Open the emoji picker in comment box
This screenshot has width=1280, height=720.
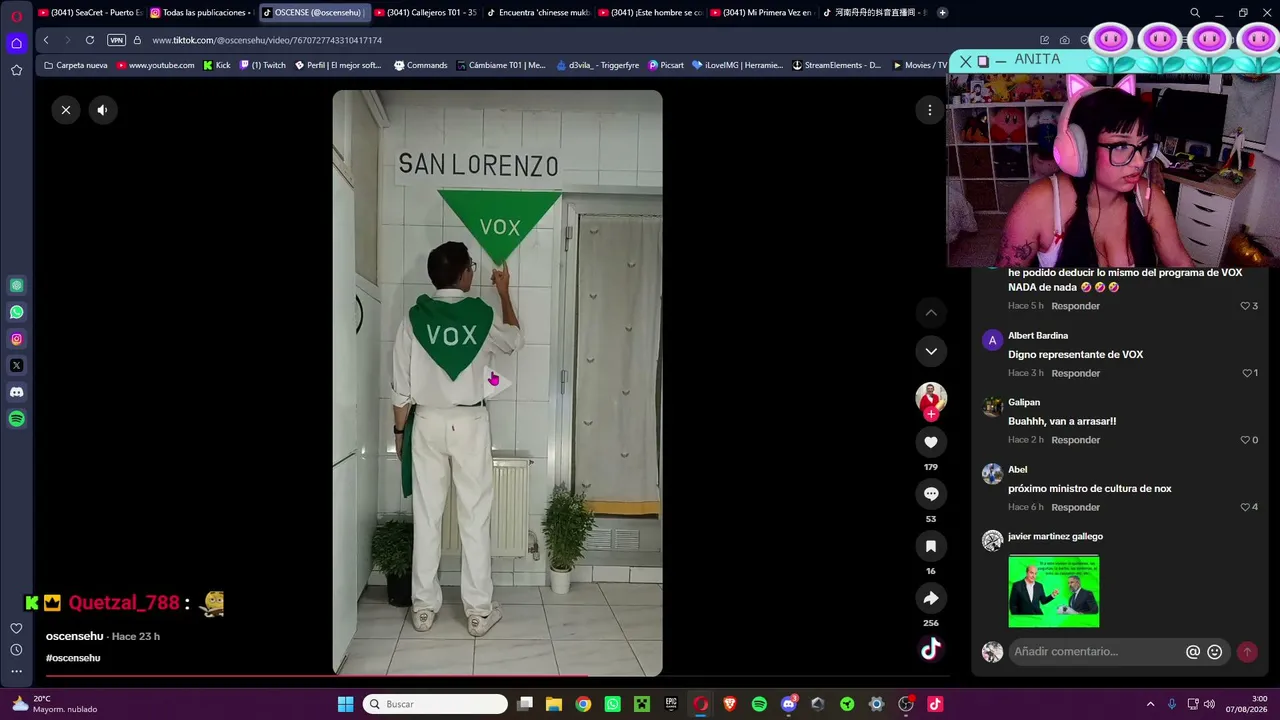[x=1215, y=652]
